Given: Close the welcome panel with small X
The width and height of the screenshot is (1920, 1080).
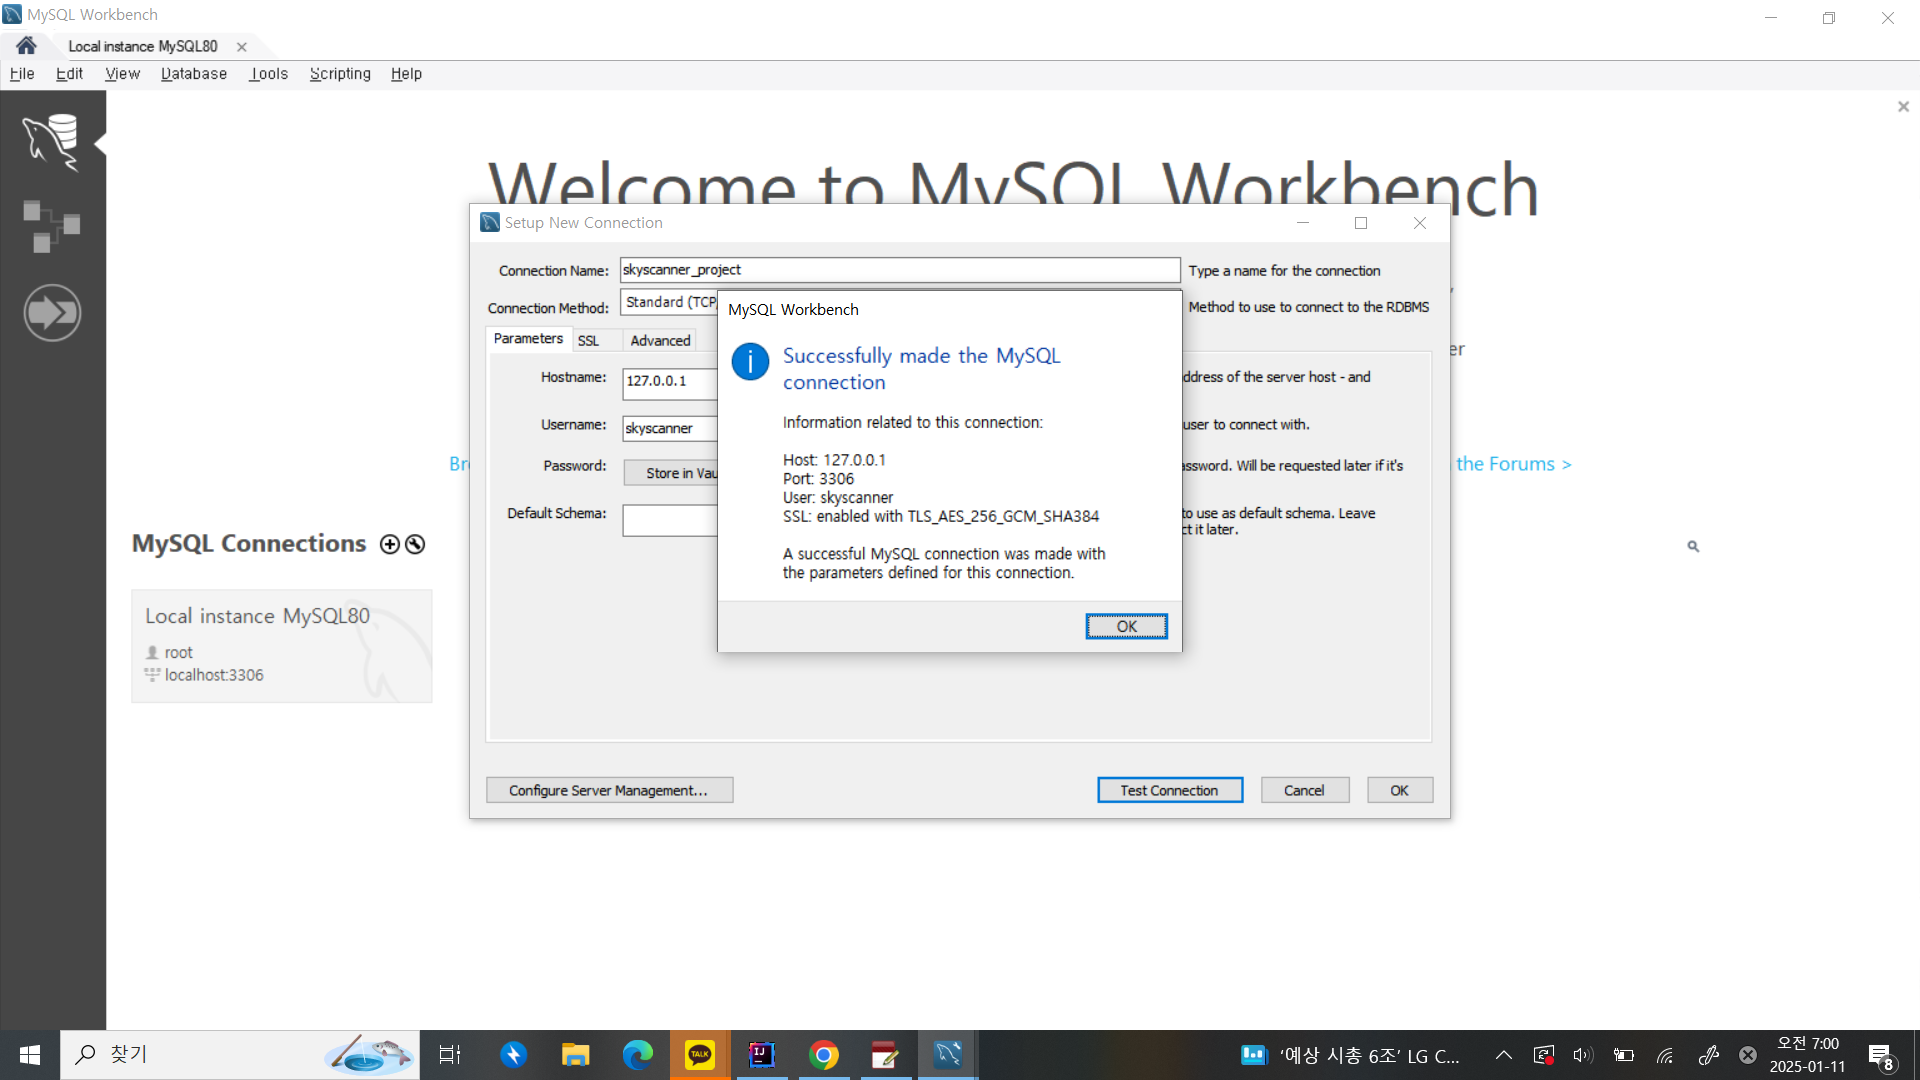Looking at the screenshot, I should [1903, 107].
